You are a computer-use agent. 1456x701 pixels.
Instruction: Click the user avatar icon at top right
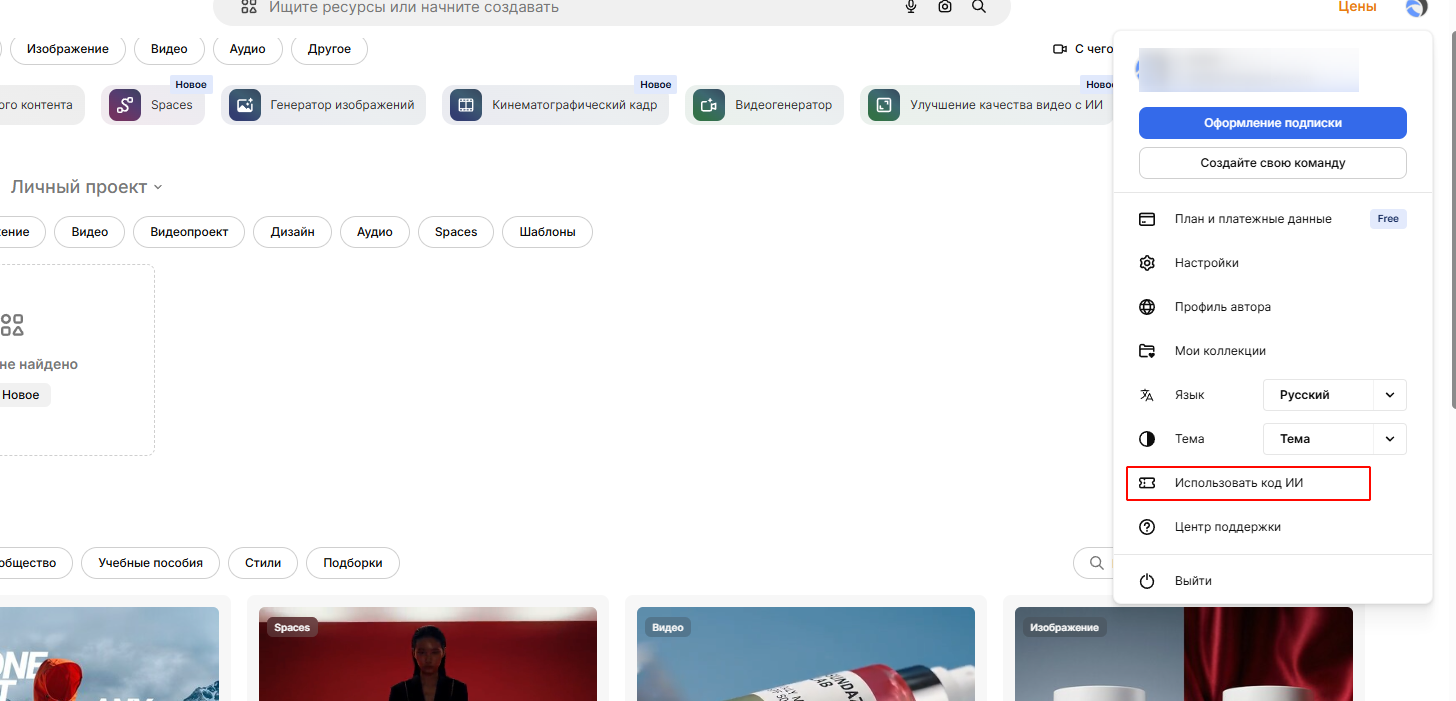[1416, 8]
